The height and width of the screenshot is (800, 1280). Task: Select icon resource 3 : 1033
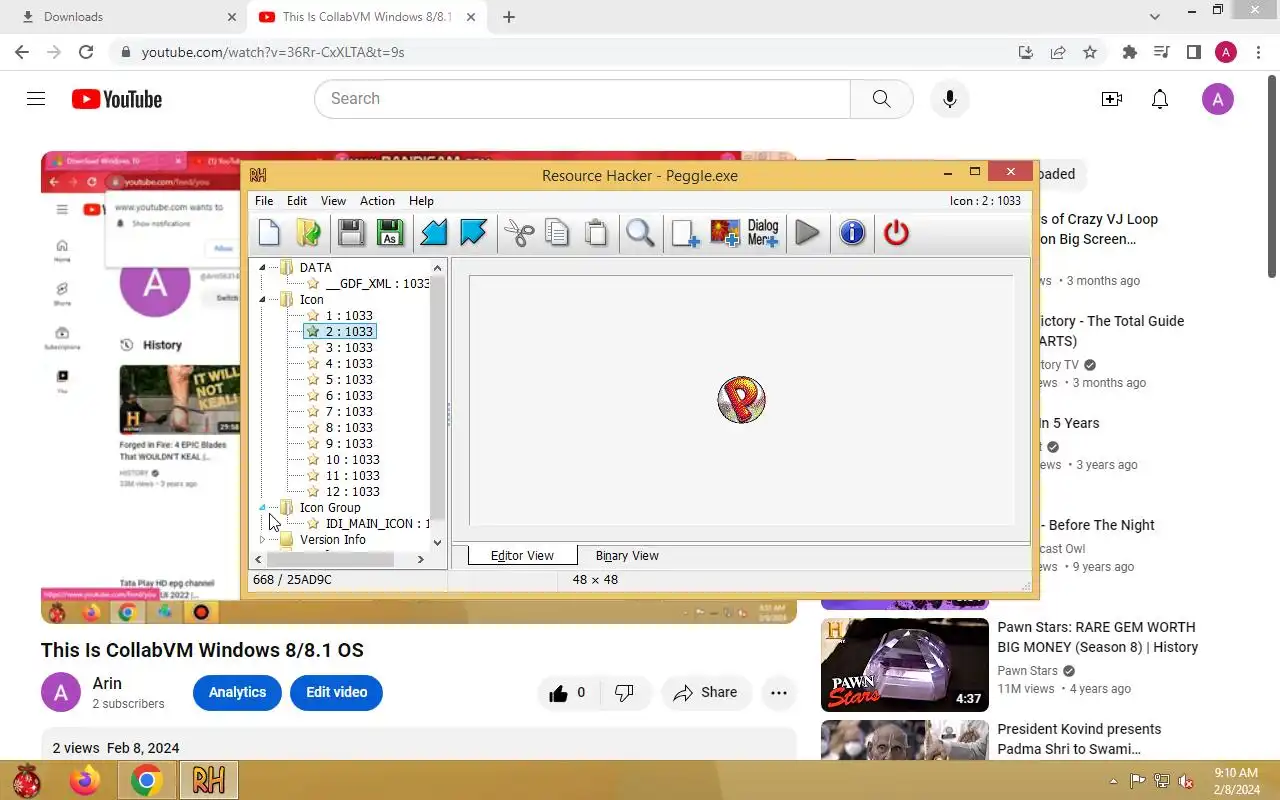[349, 348]
